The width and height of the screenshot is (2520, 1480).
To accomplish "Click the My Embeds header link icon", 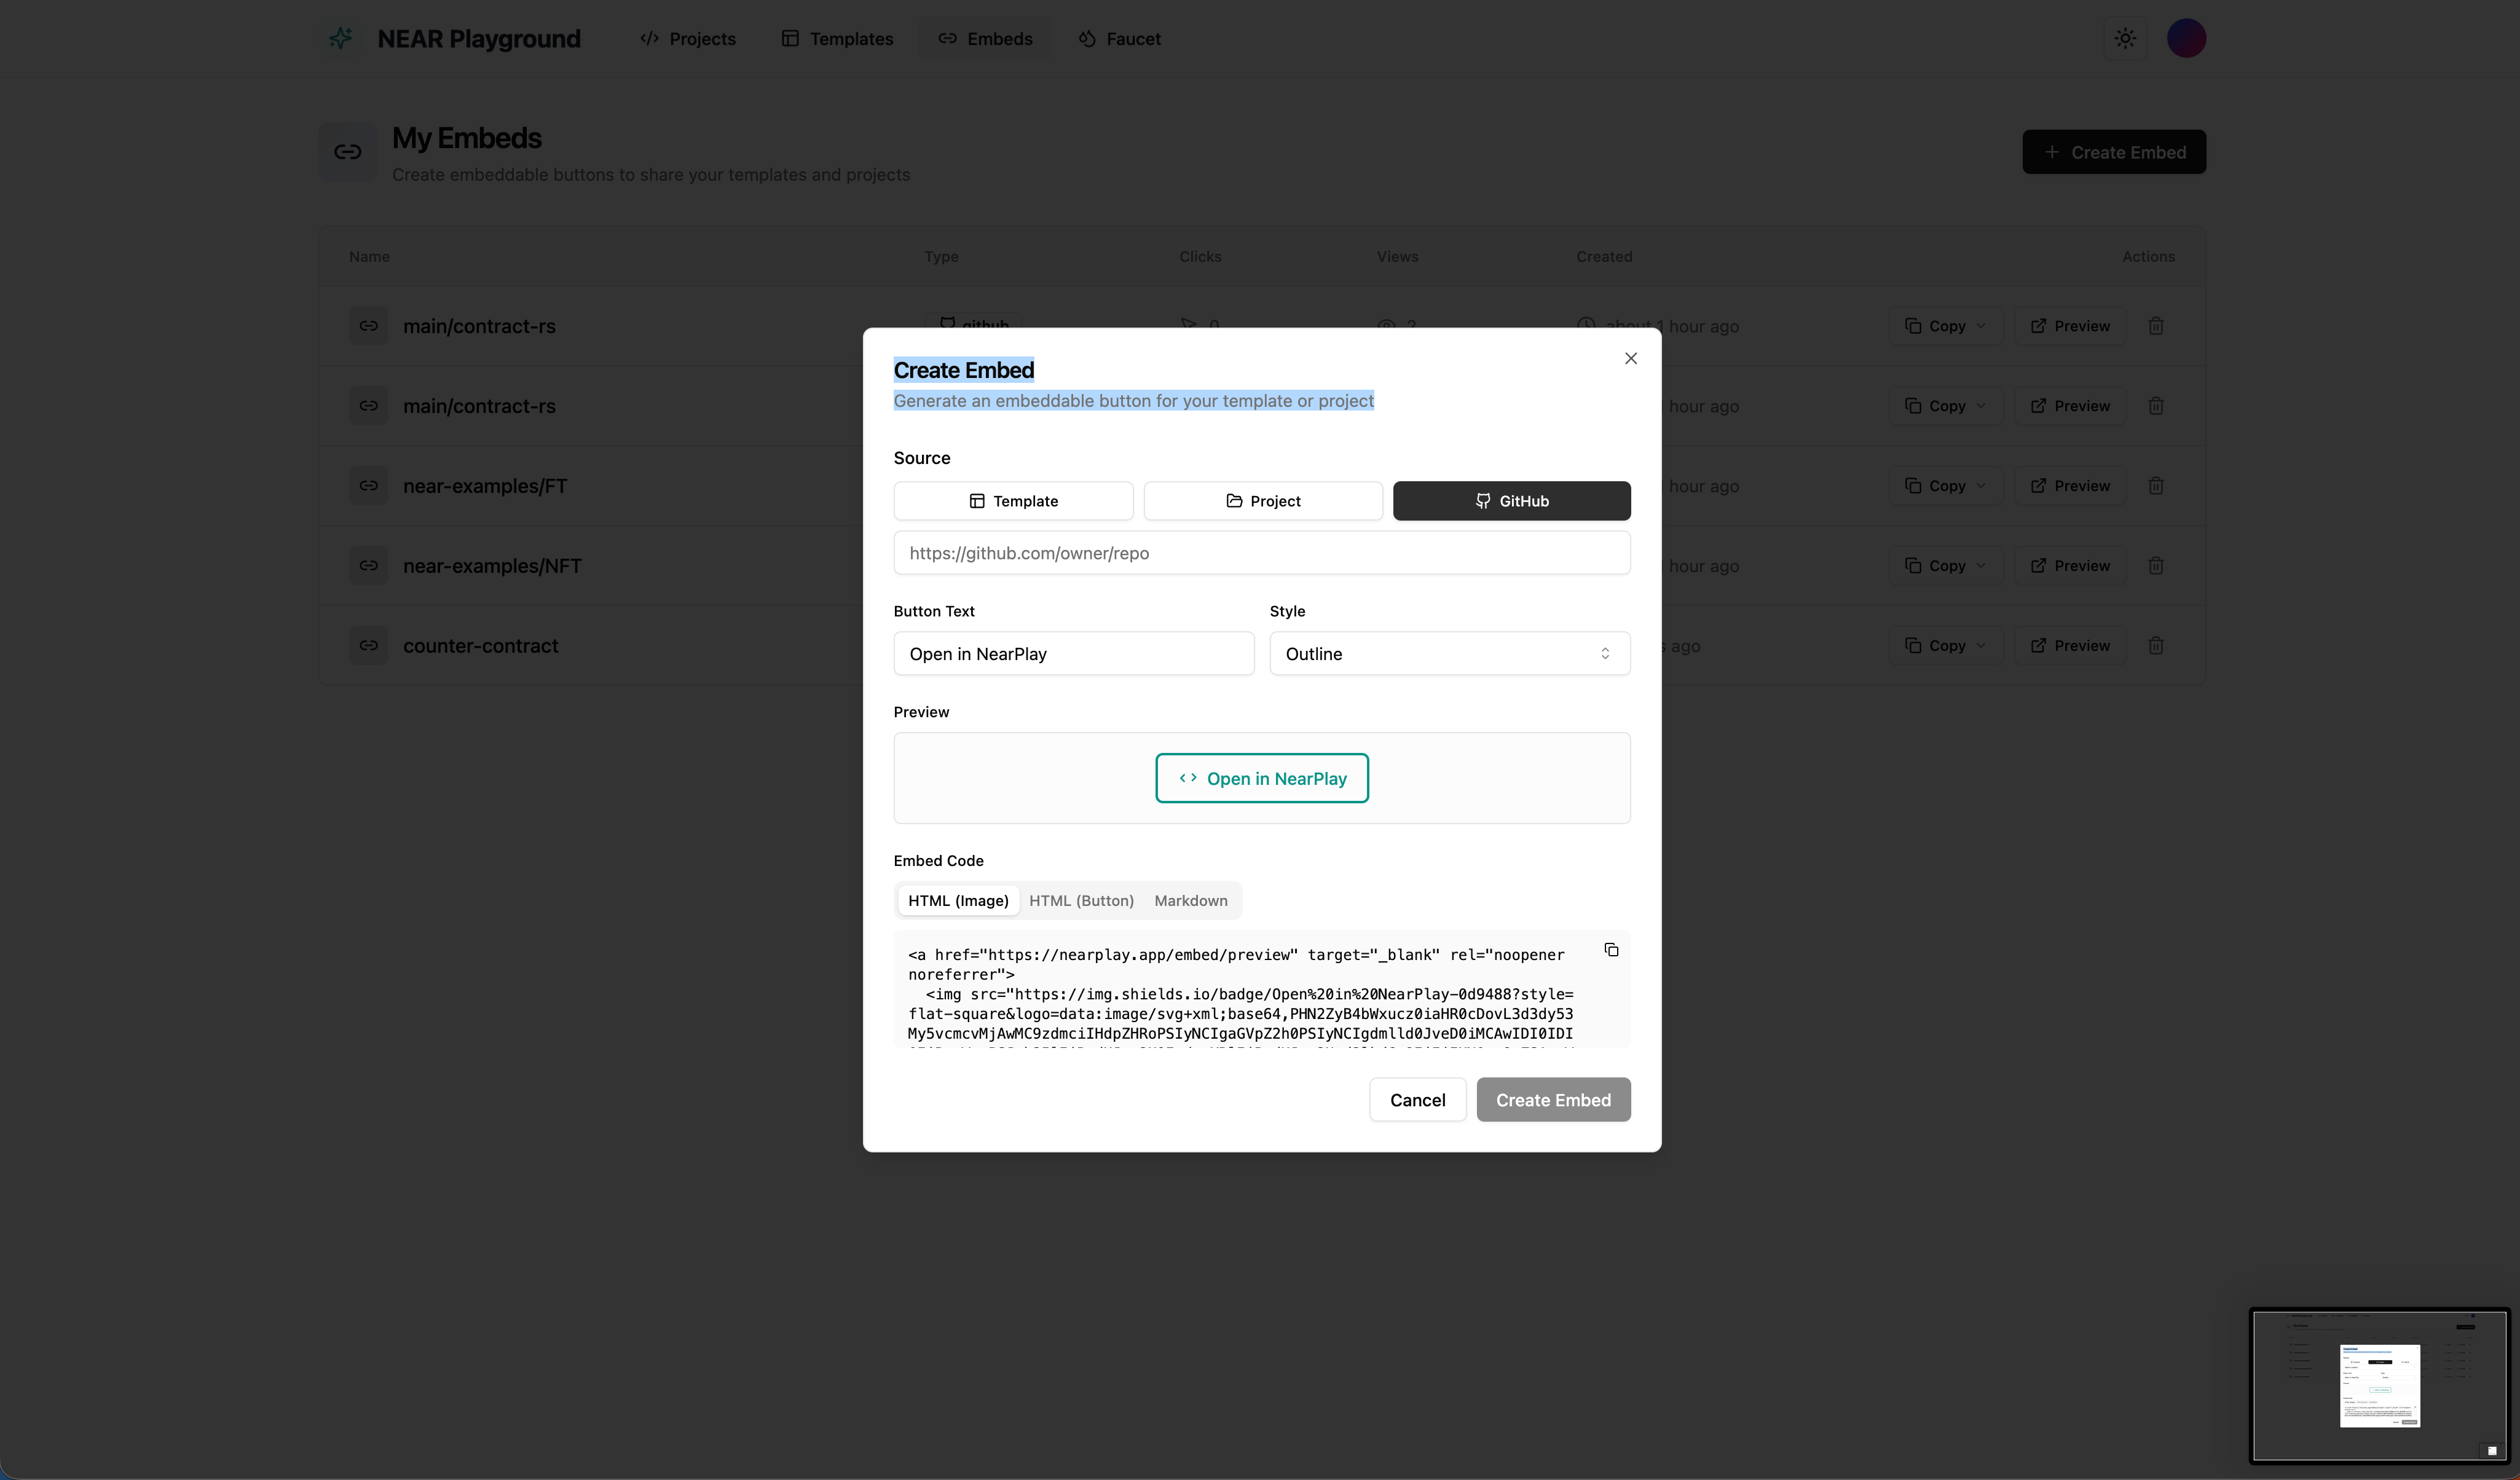I will 348,152.
